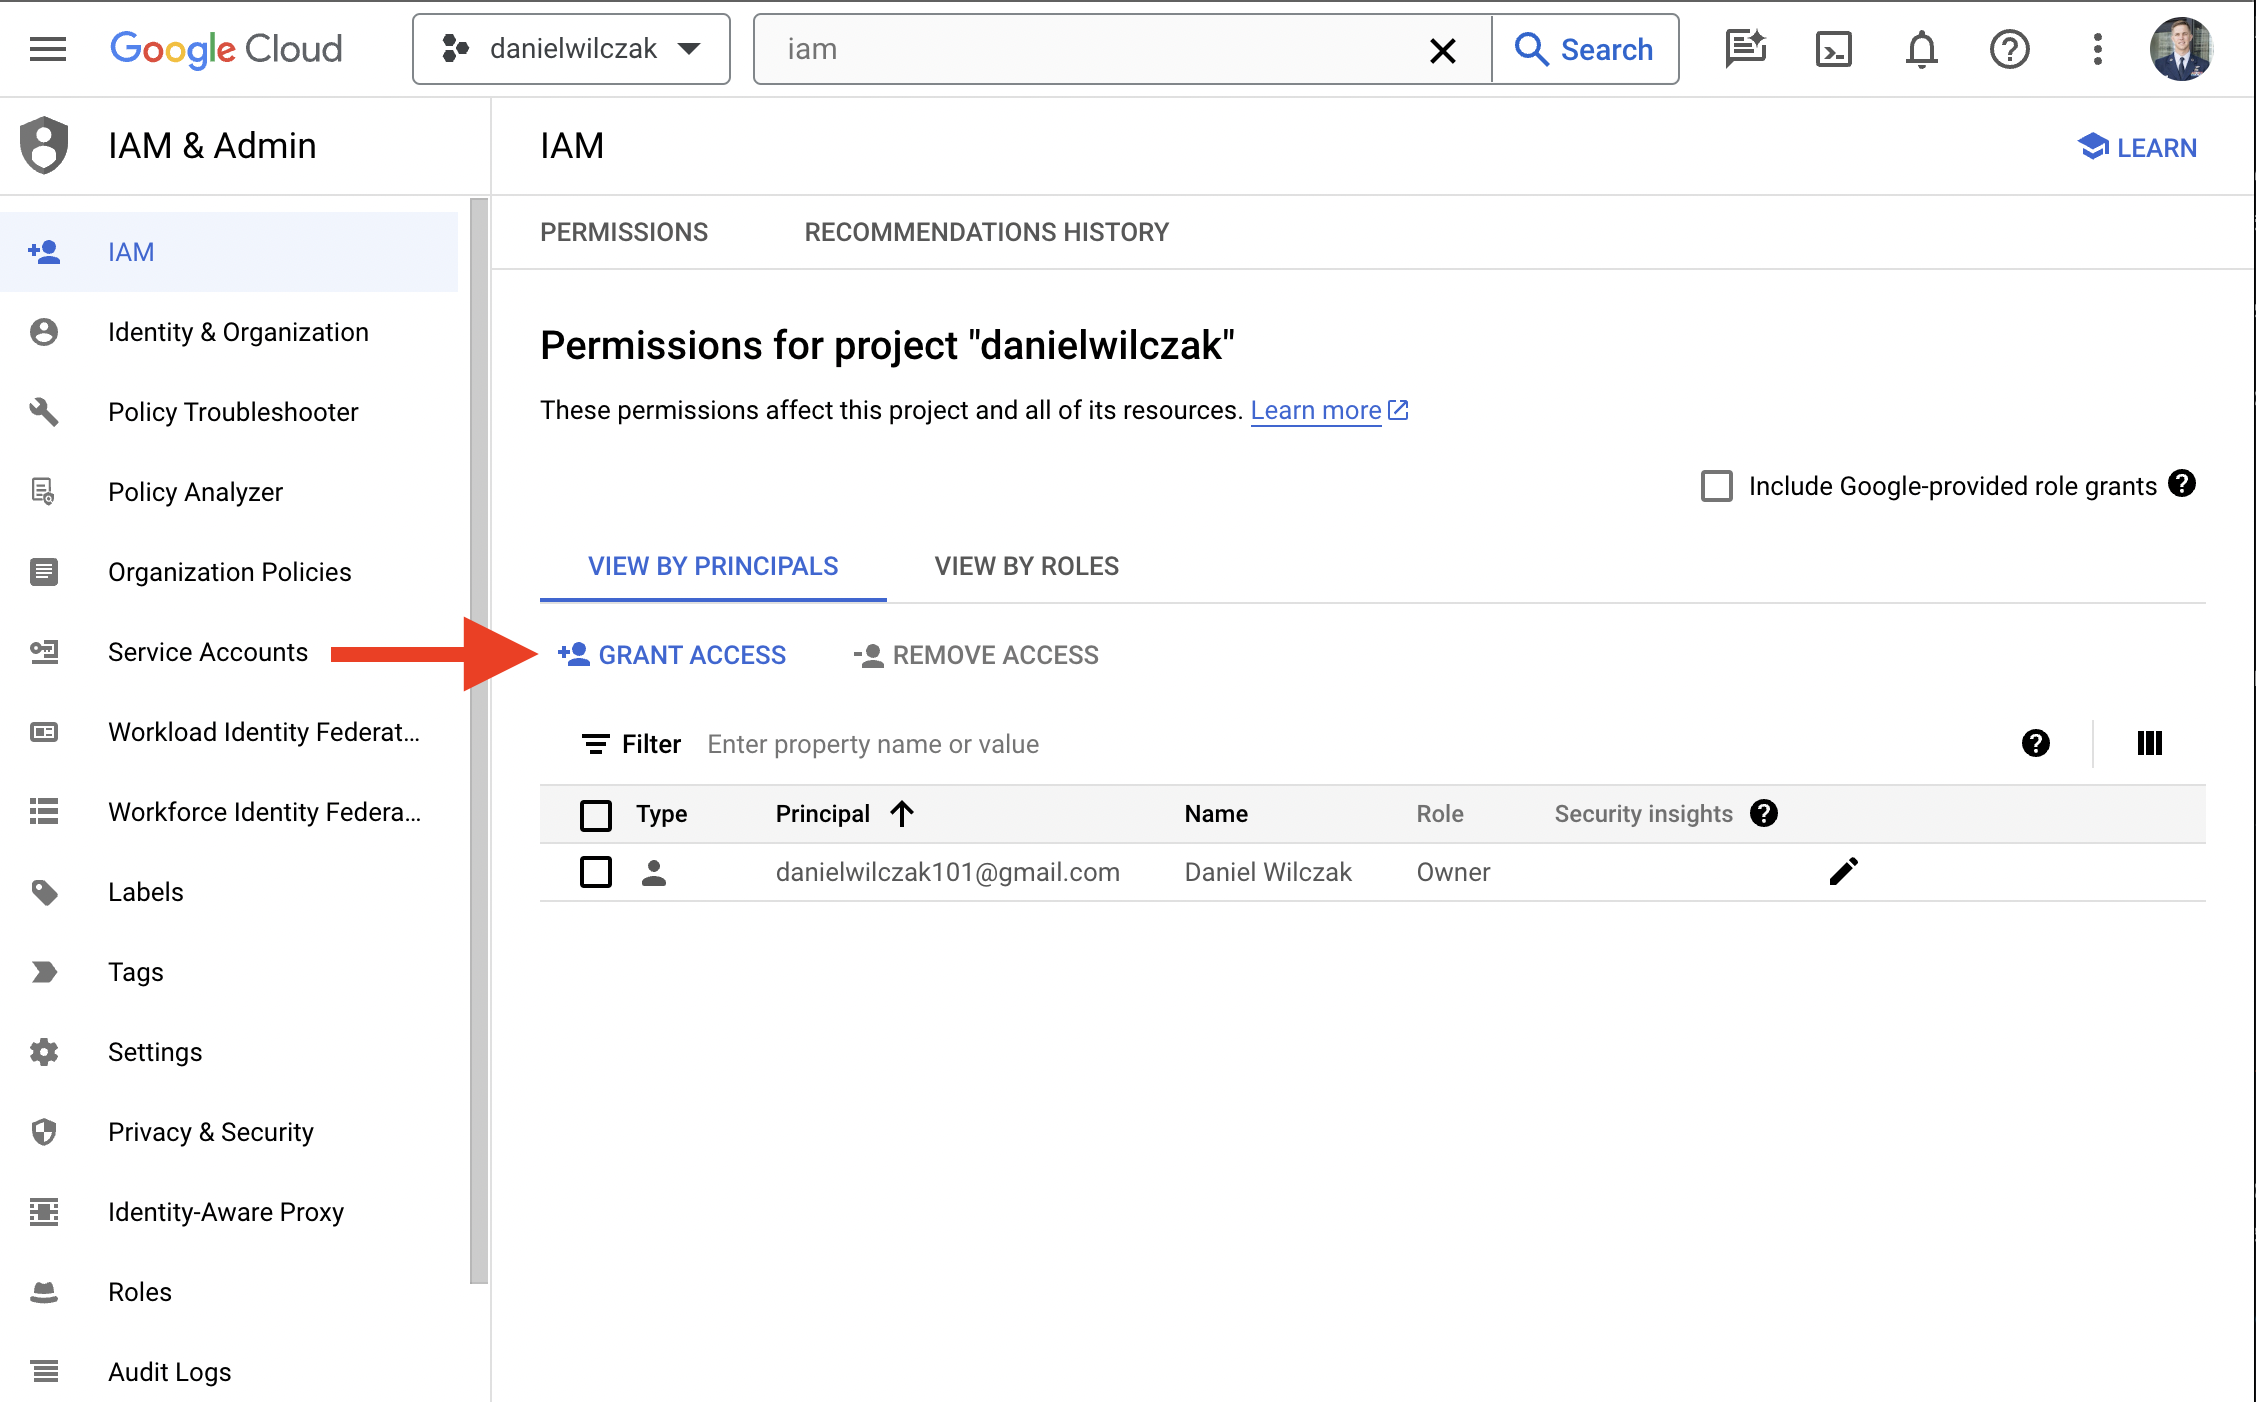Image resolution: width=2256 pixels, height=1402 pixels.
Task: Open column display options icon
Action: [2149, 743]
